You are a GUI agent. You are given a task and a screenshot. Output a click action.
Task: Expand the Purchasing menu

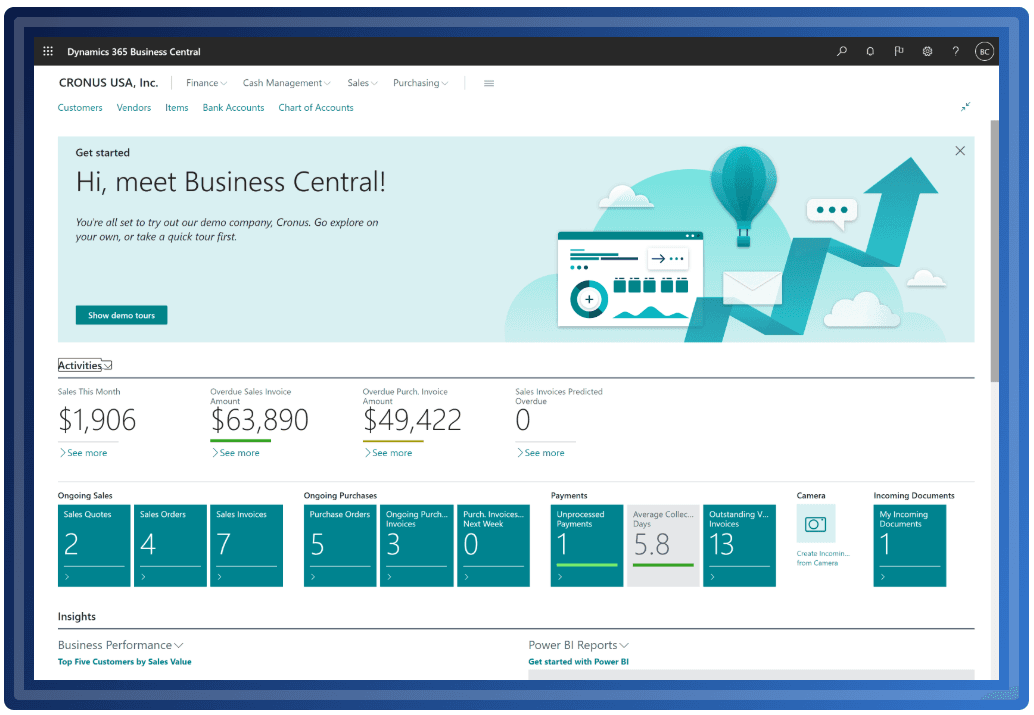pos(420,83)
